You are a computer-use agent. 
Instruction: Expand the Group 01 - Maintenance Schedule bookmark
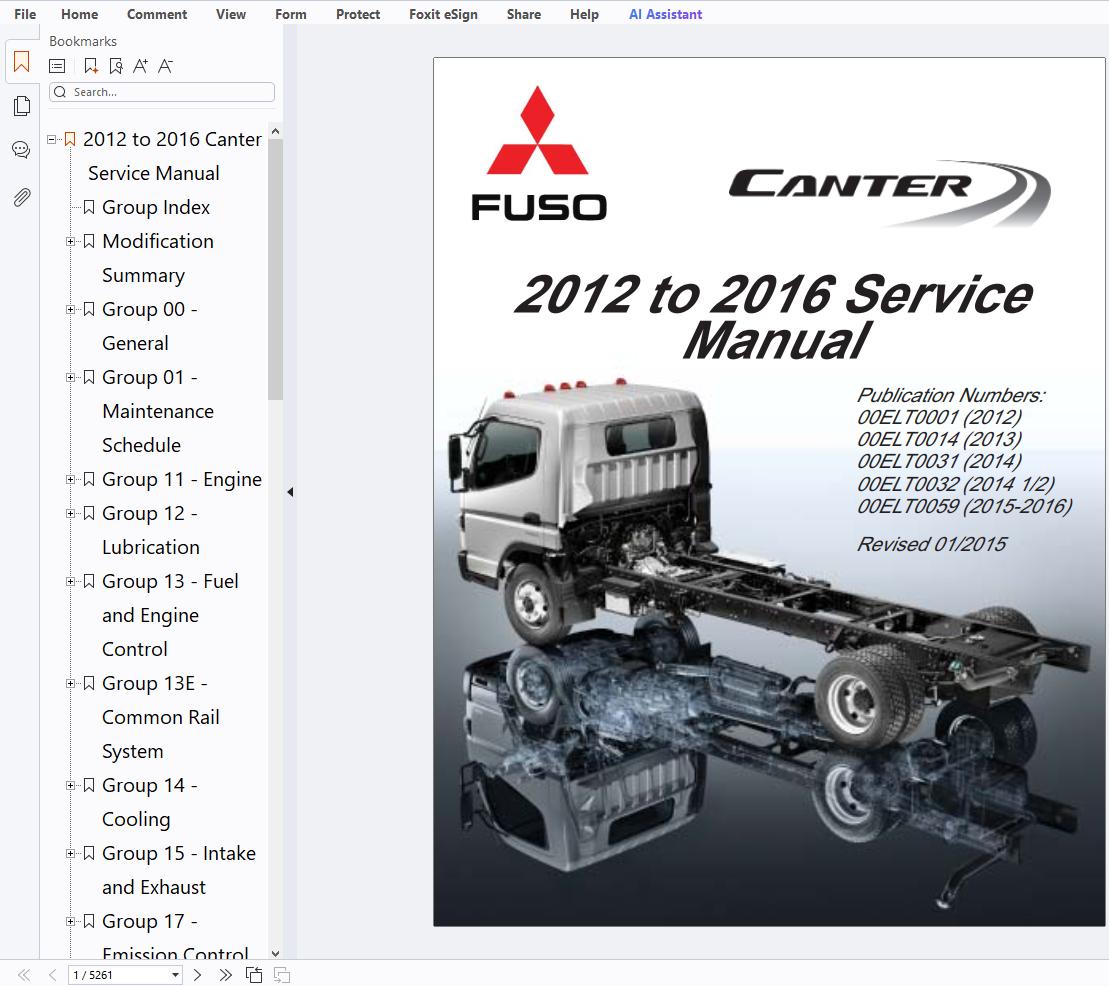(x=70, y=377)
